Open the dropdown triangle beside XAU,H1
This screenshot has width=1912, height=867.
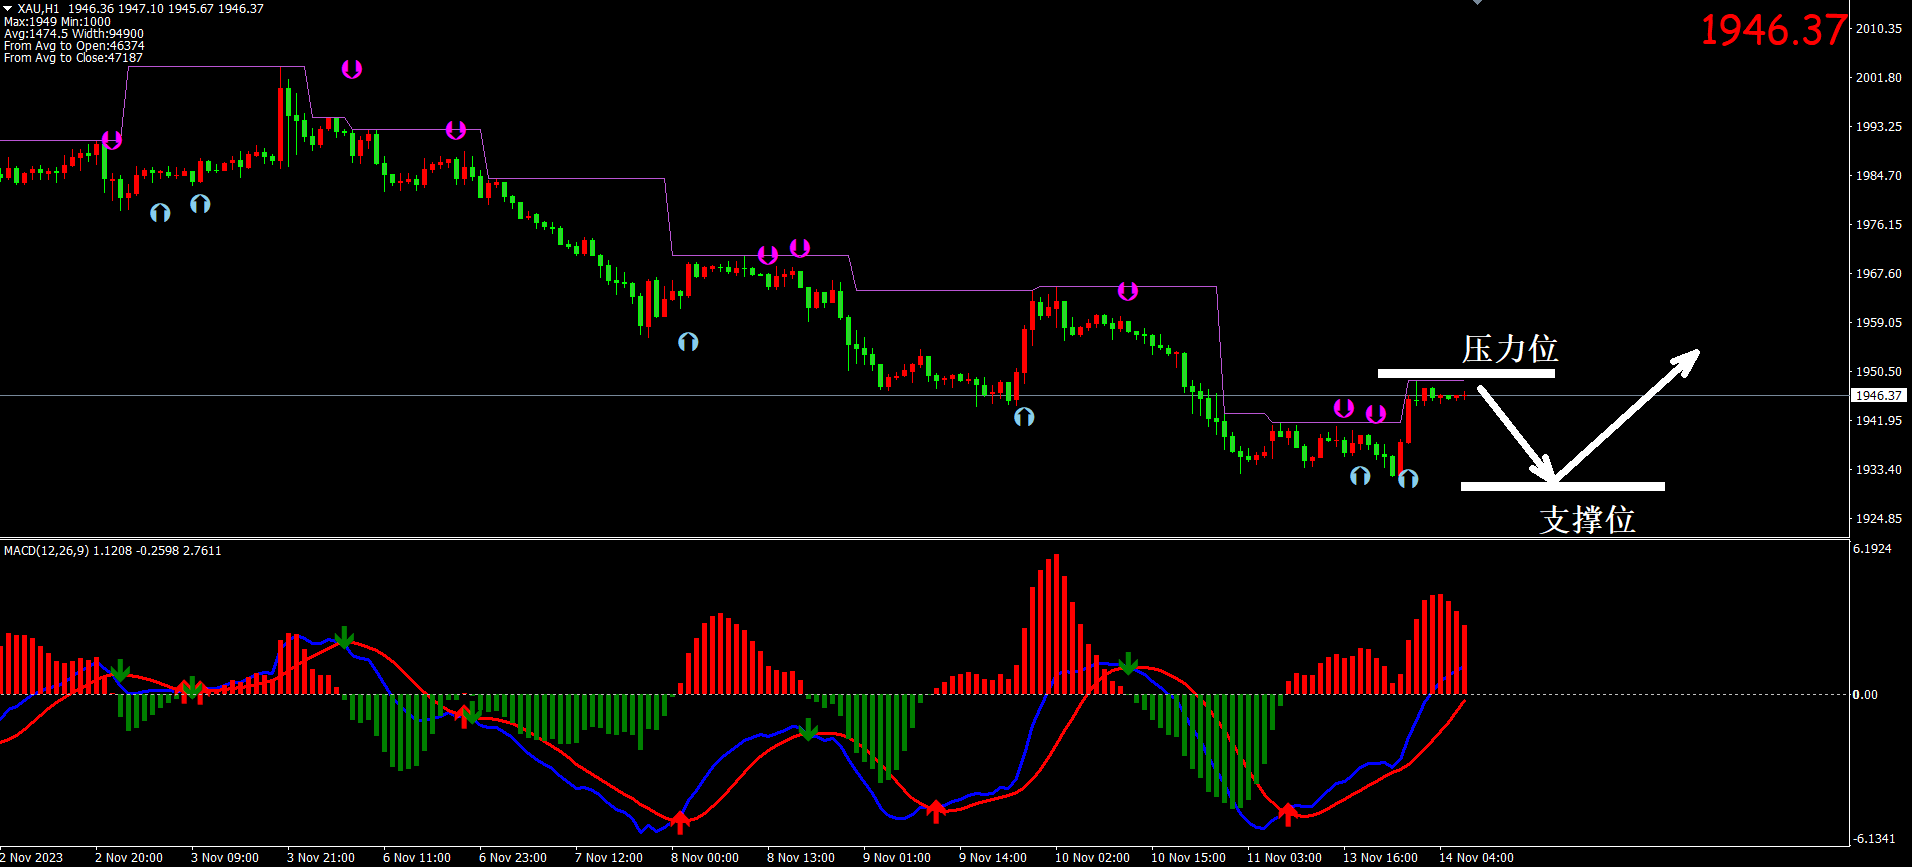pyautogui.click(x=8, y=8)
